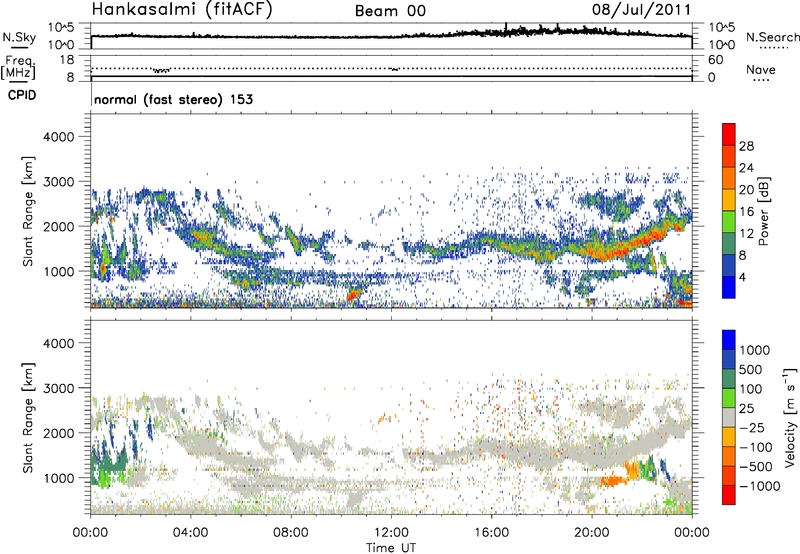Click the green positive-velocity patch after 00:00
Screen dimensions: 800x554
(x=108, y=465)
